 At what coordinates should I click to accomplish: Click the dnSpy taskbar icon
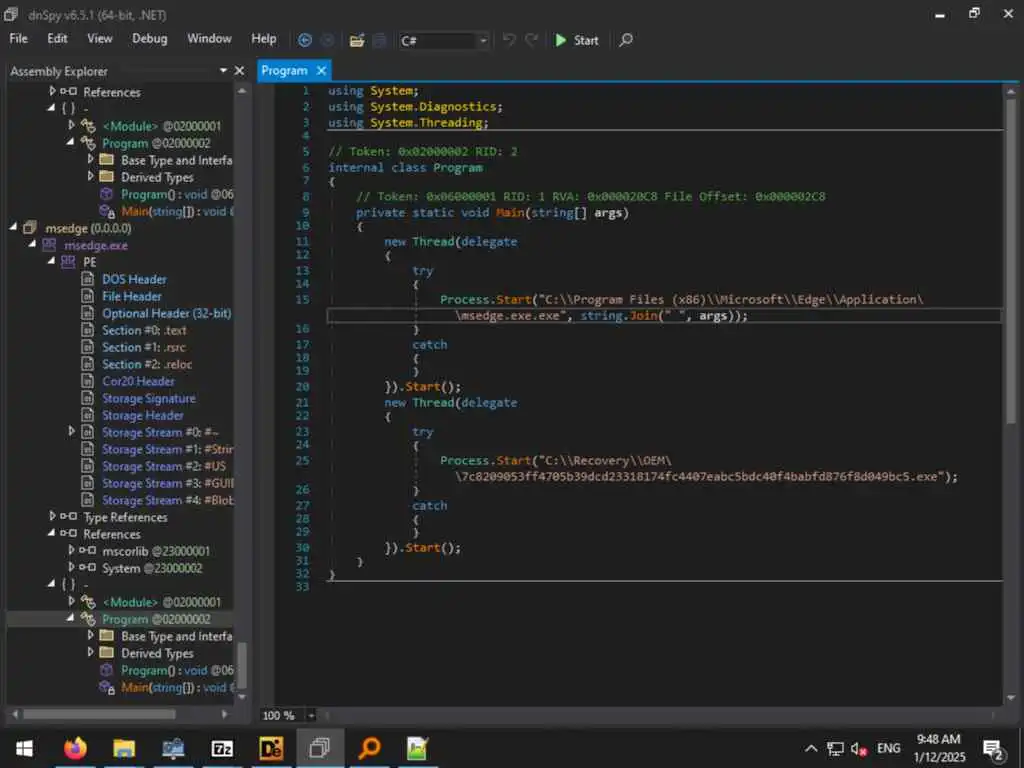pos(319,748)
